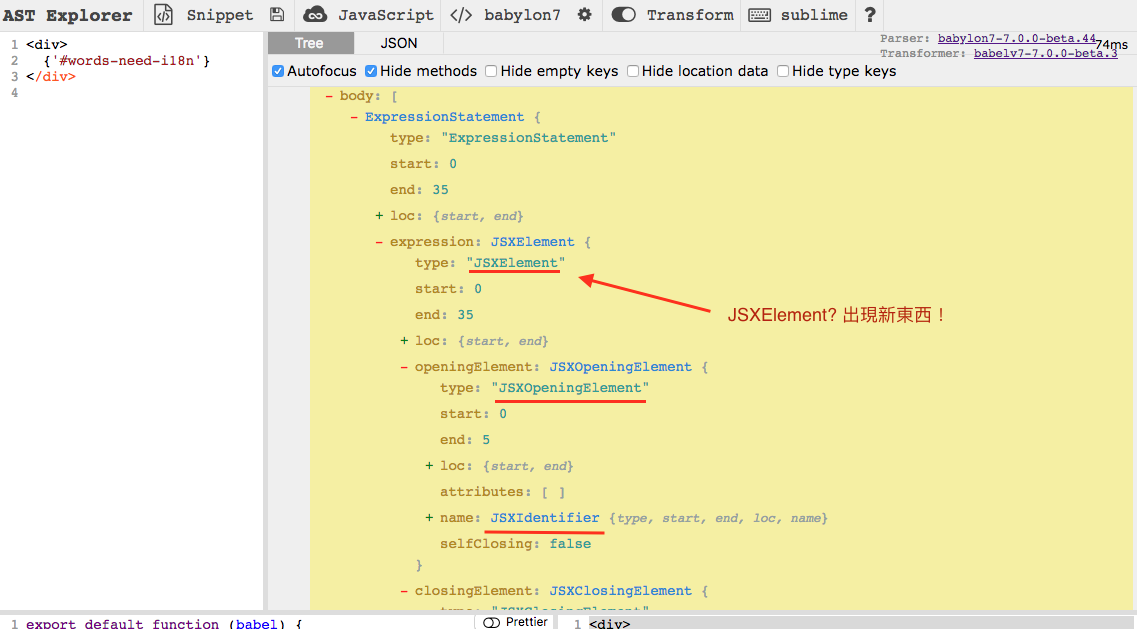Open the Snippet menu
The height and width of the screenshot is (629, 1137).
(220, 15)
